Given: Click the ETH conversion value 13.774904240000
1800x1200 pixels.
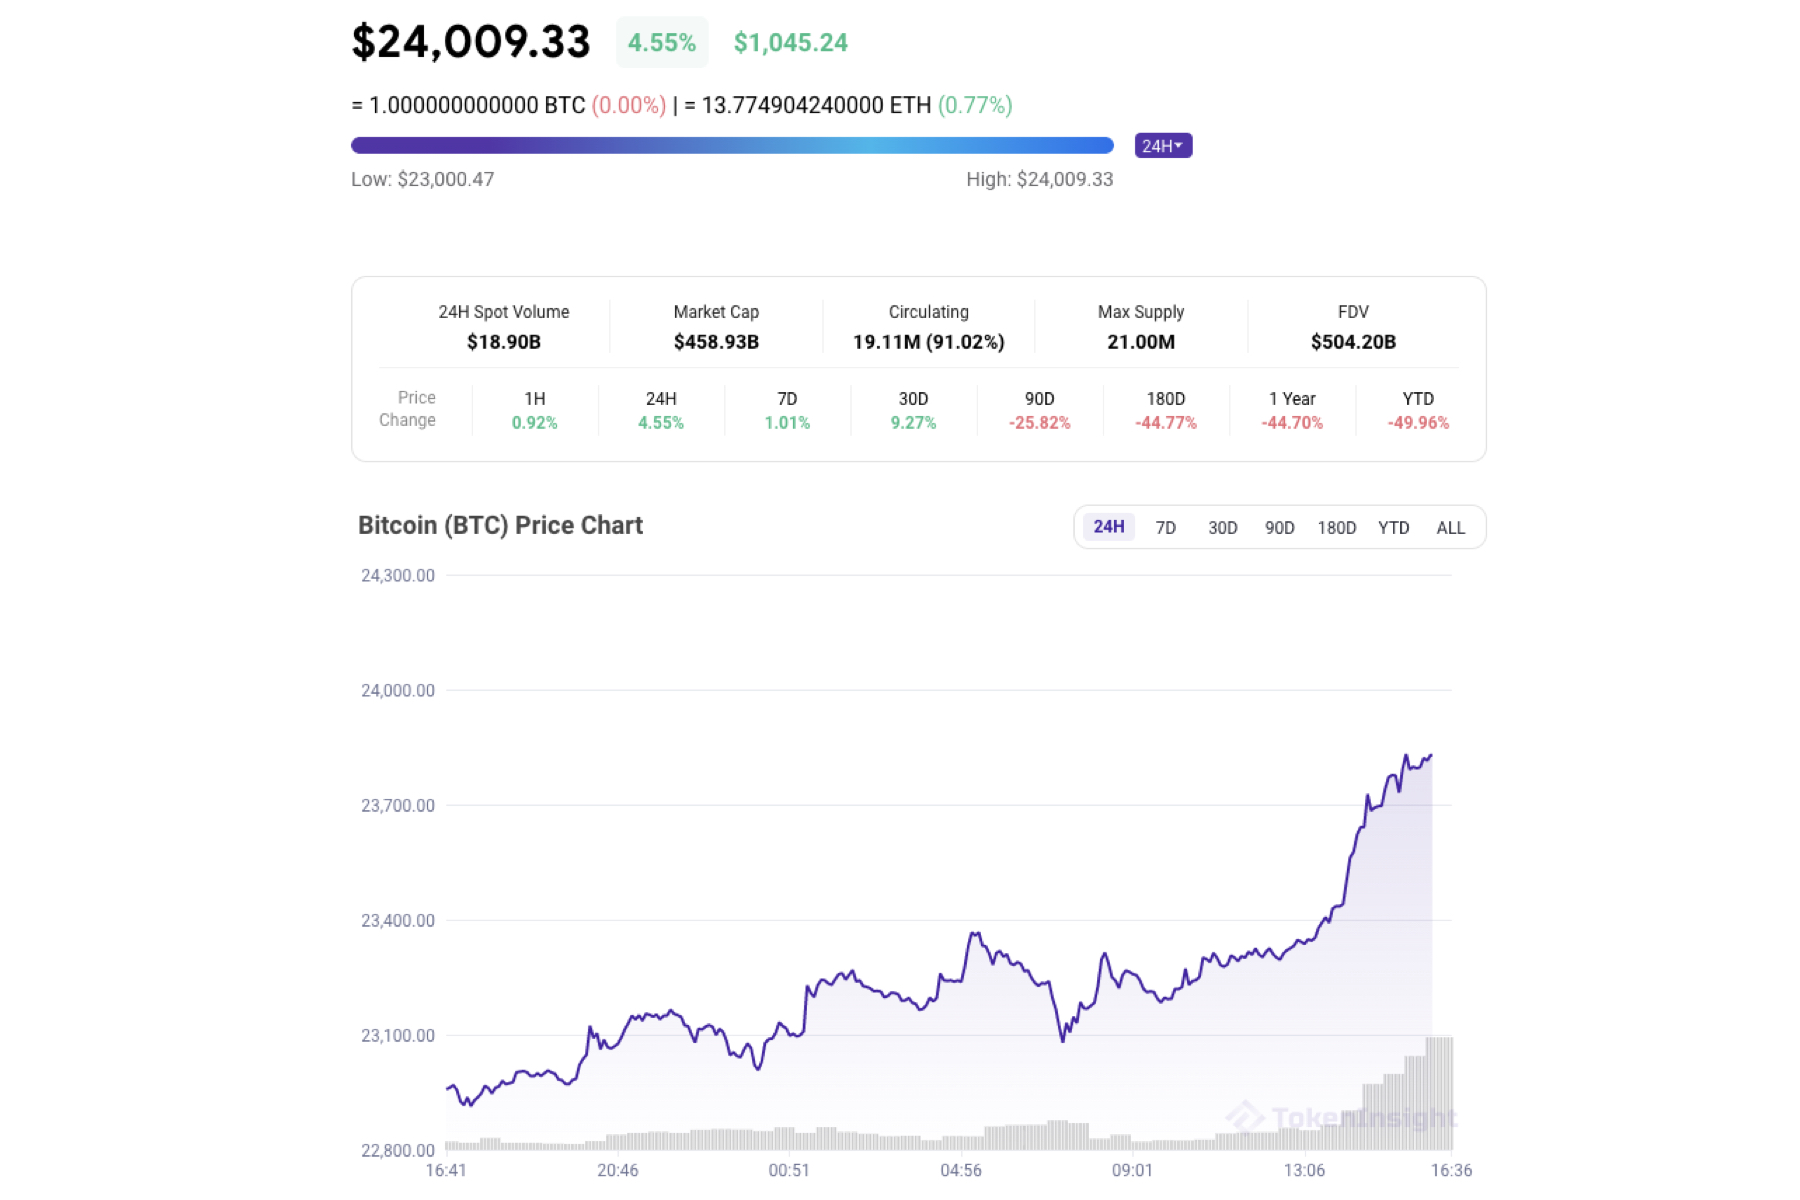Looking at the screenshot, I should 797,104.
